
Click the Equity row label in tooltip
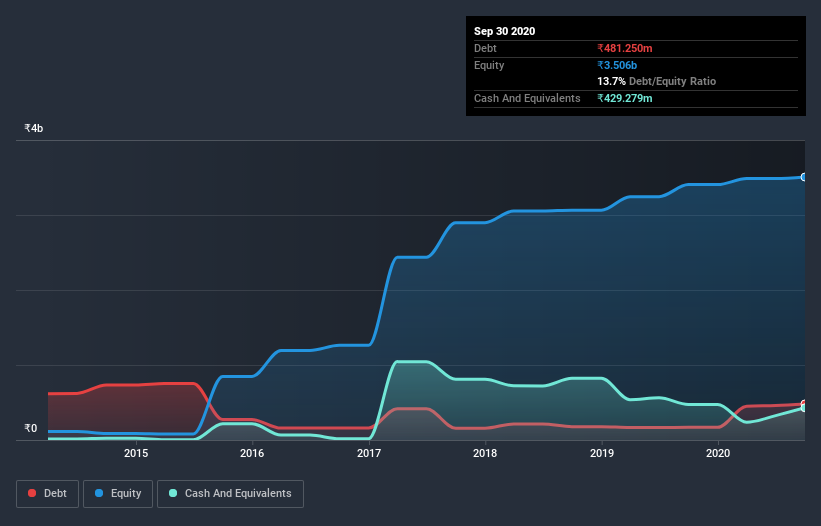coord(489,65)
